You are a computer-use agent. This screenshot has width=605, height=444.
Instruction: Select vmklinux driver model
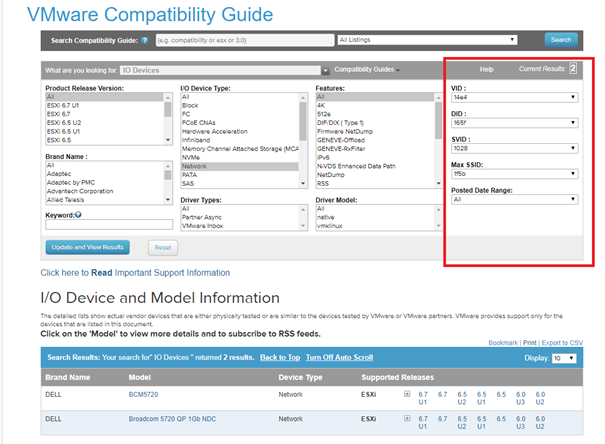coord(375,226)
